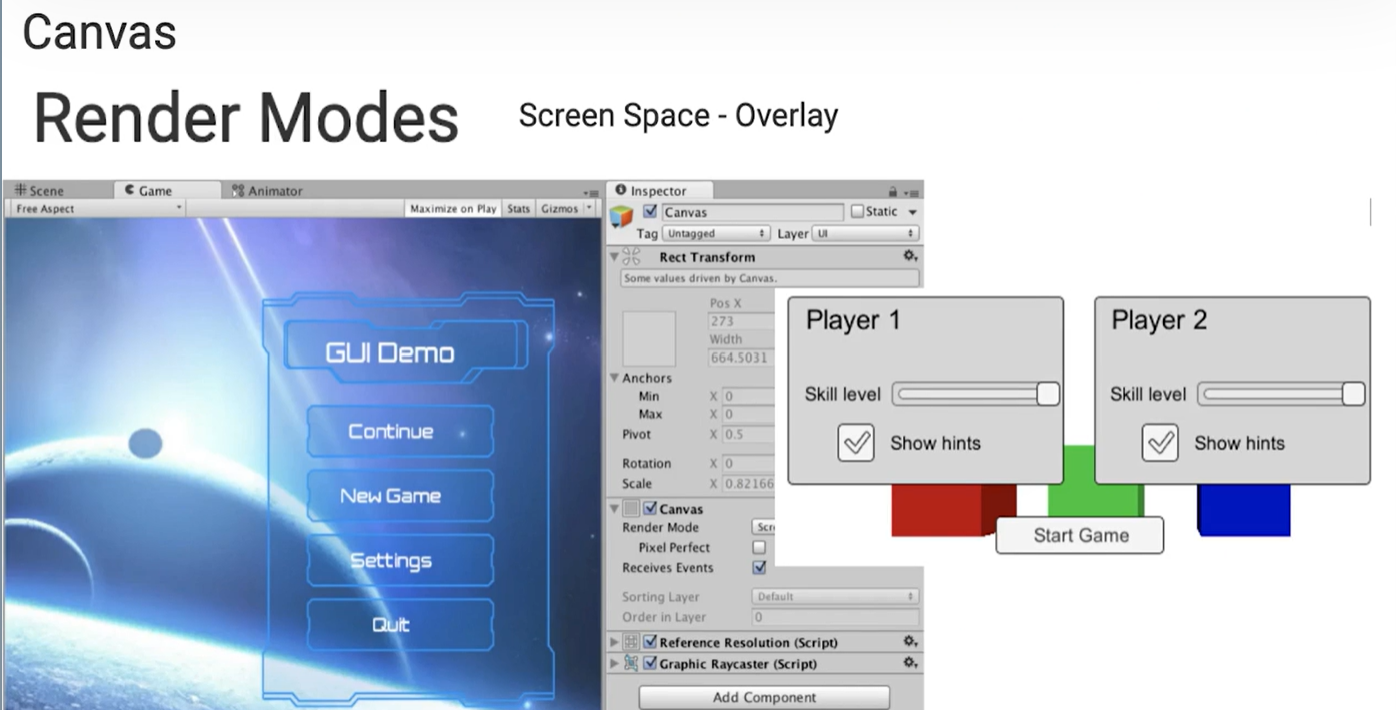Toggle the Graphic Raycaster script checkbox
This screenshot has width=1396, height=710.
pyautogui.click(x=650, y=664)
